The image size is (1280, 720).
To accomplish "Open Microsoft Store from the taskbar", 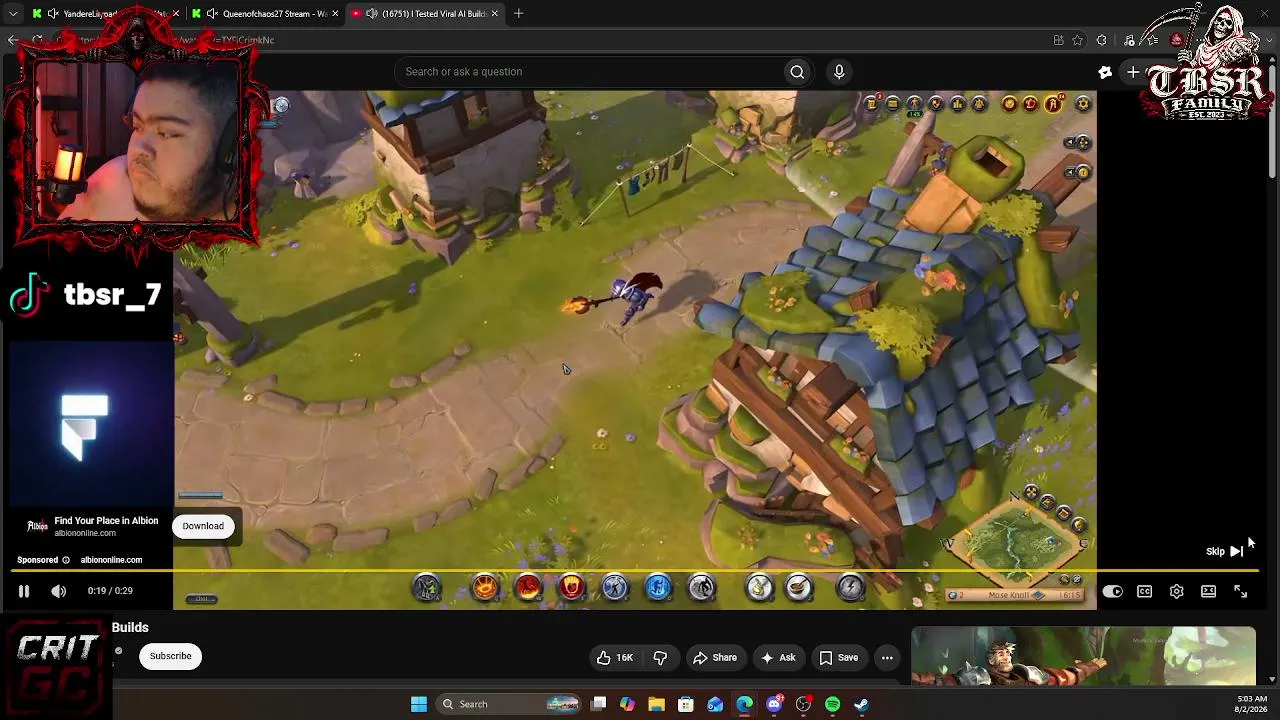I will pos(686,704).
